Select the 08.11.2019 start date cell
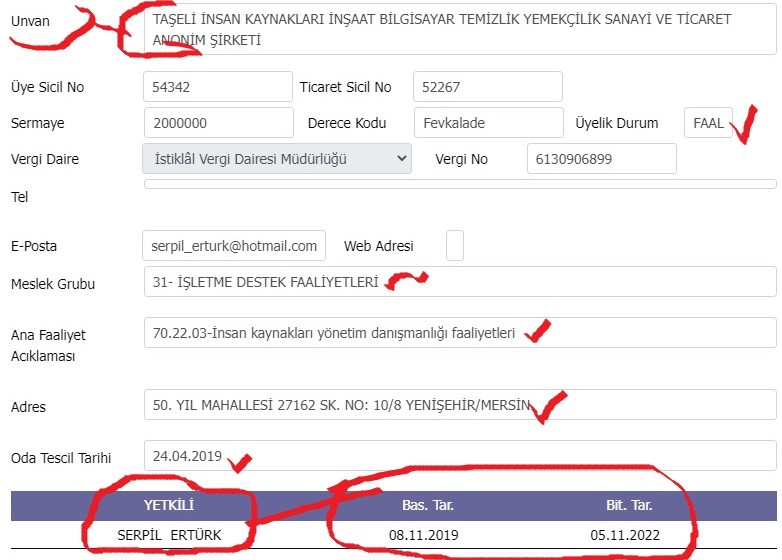This screenshot has height=560, width=782. click(423, 535)
